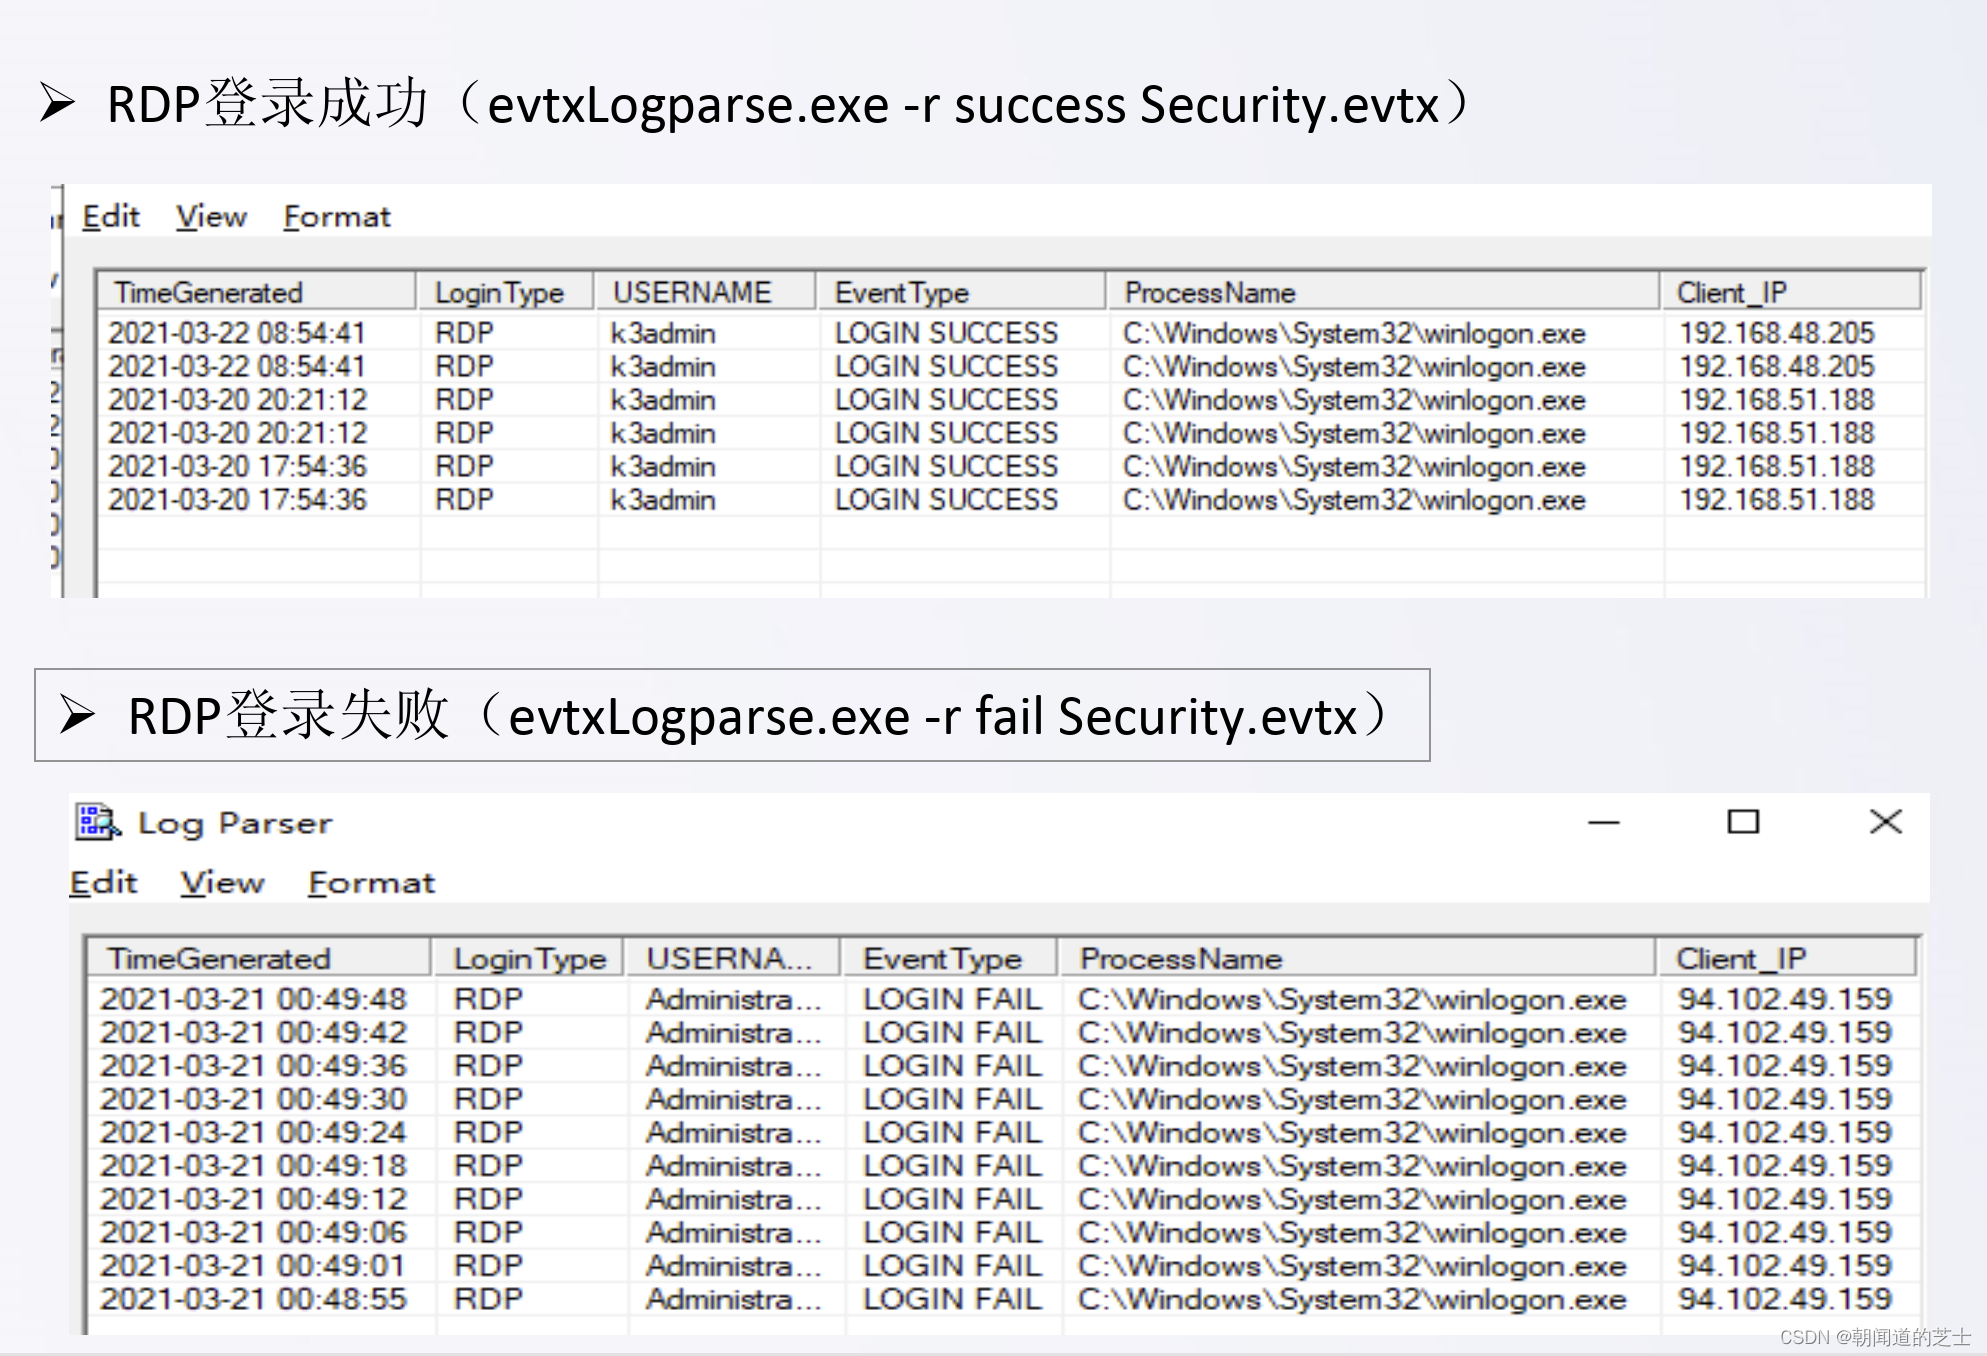This screenshot has width=1987, height=1356.
Task: Open the View menu in the success log window
Action: pos(210,216)
